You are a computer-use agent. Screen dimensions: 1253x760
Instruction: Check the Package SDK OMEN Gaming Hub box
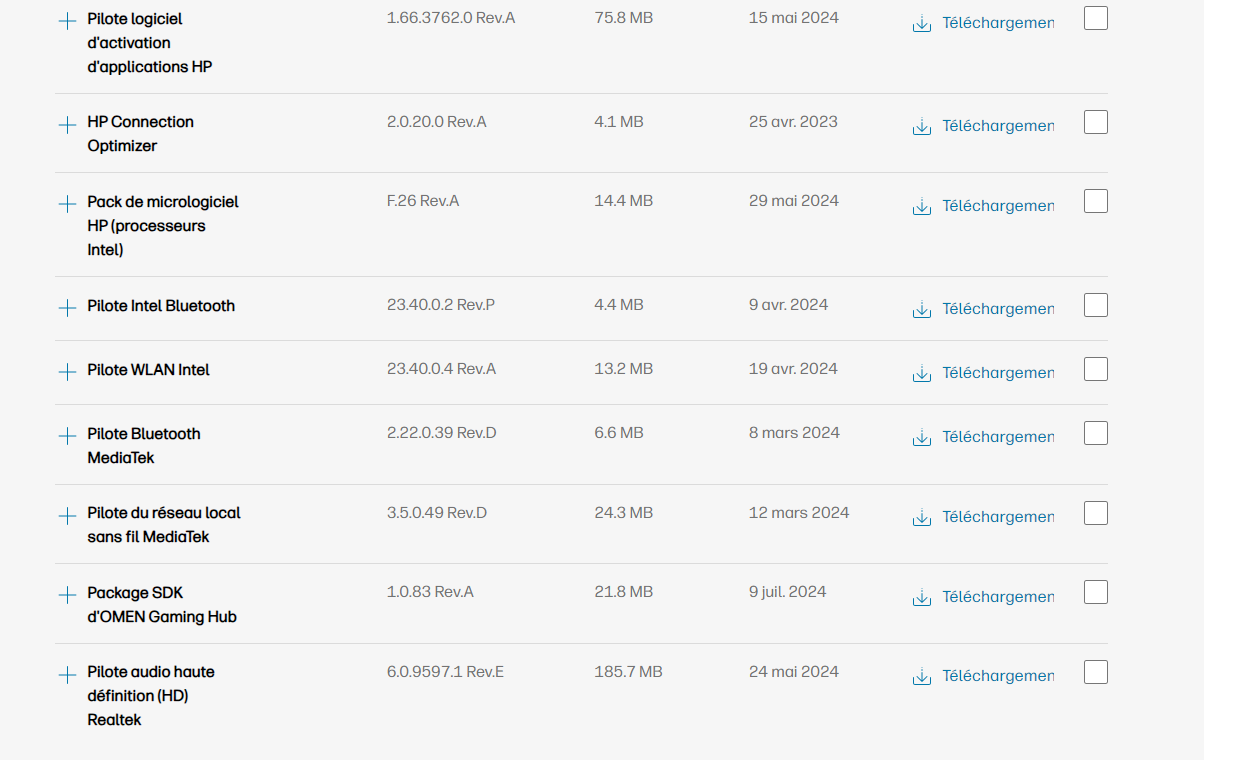point(1096,592)
